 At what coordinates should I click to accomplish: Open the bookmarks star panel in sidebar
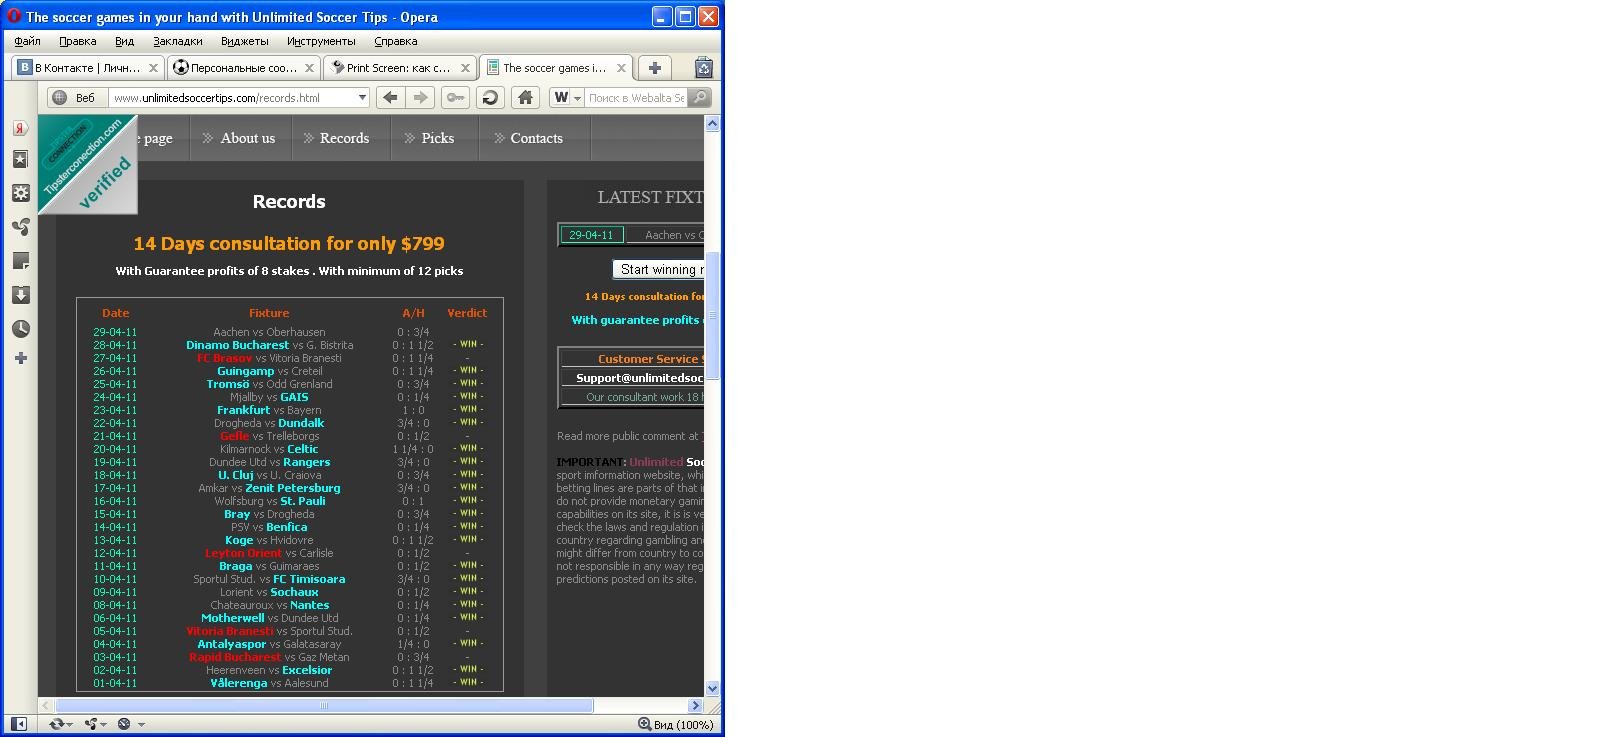20,159
